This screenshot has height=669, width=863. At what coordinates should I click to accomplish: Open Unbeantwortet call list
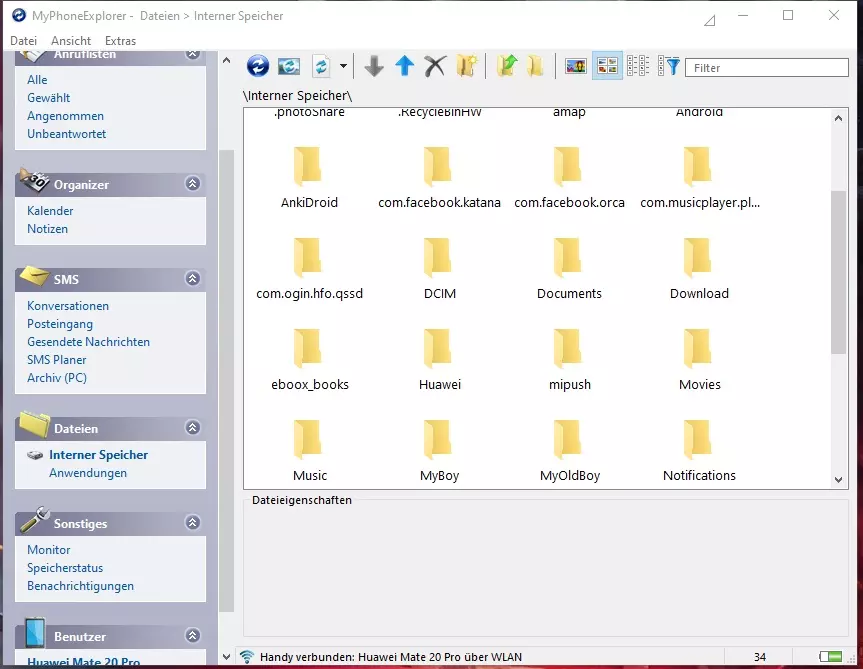point(67,134)
